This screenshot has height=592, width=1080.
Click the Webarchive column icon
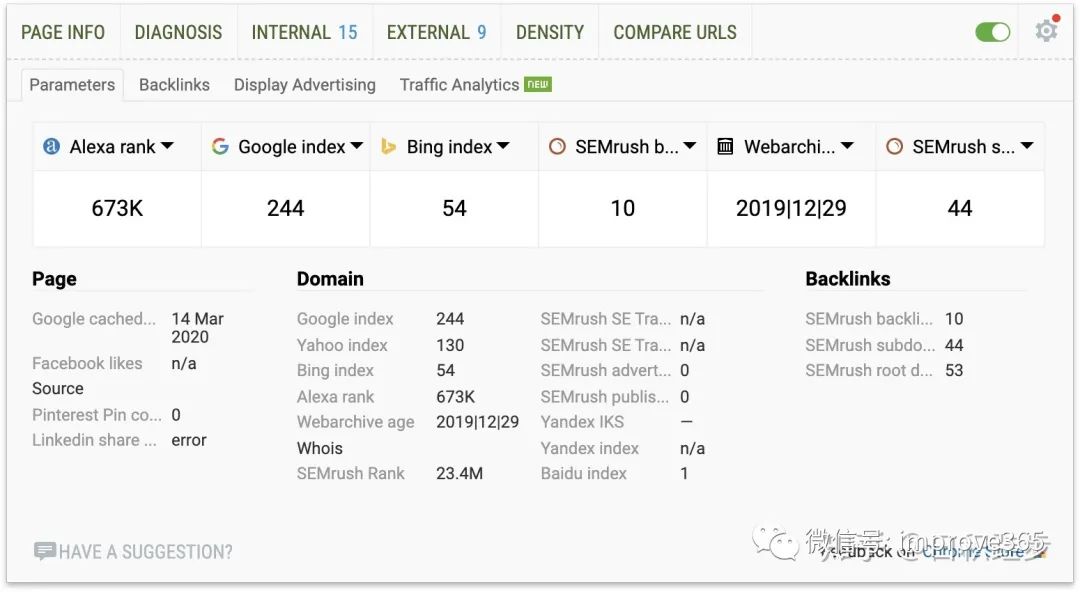pyautogui.click(x=725, y=146)
